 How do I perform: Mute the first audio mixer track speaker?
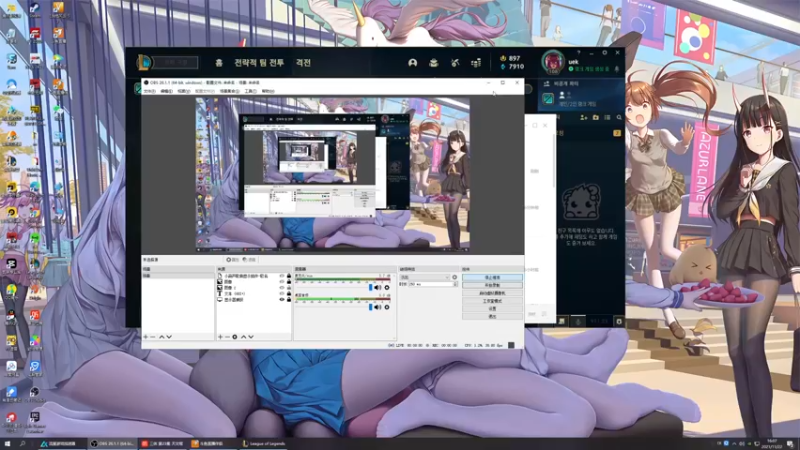pos(378,288)
